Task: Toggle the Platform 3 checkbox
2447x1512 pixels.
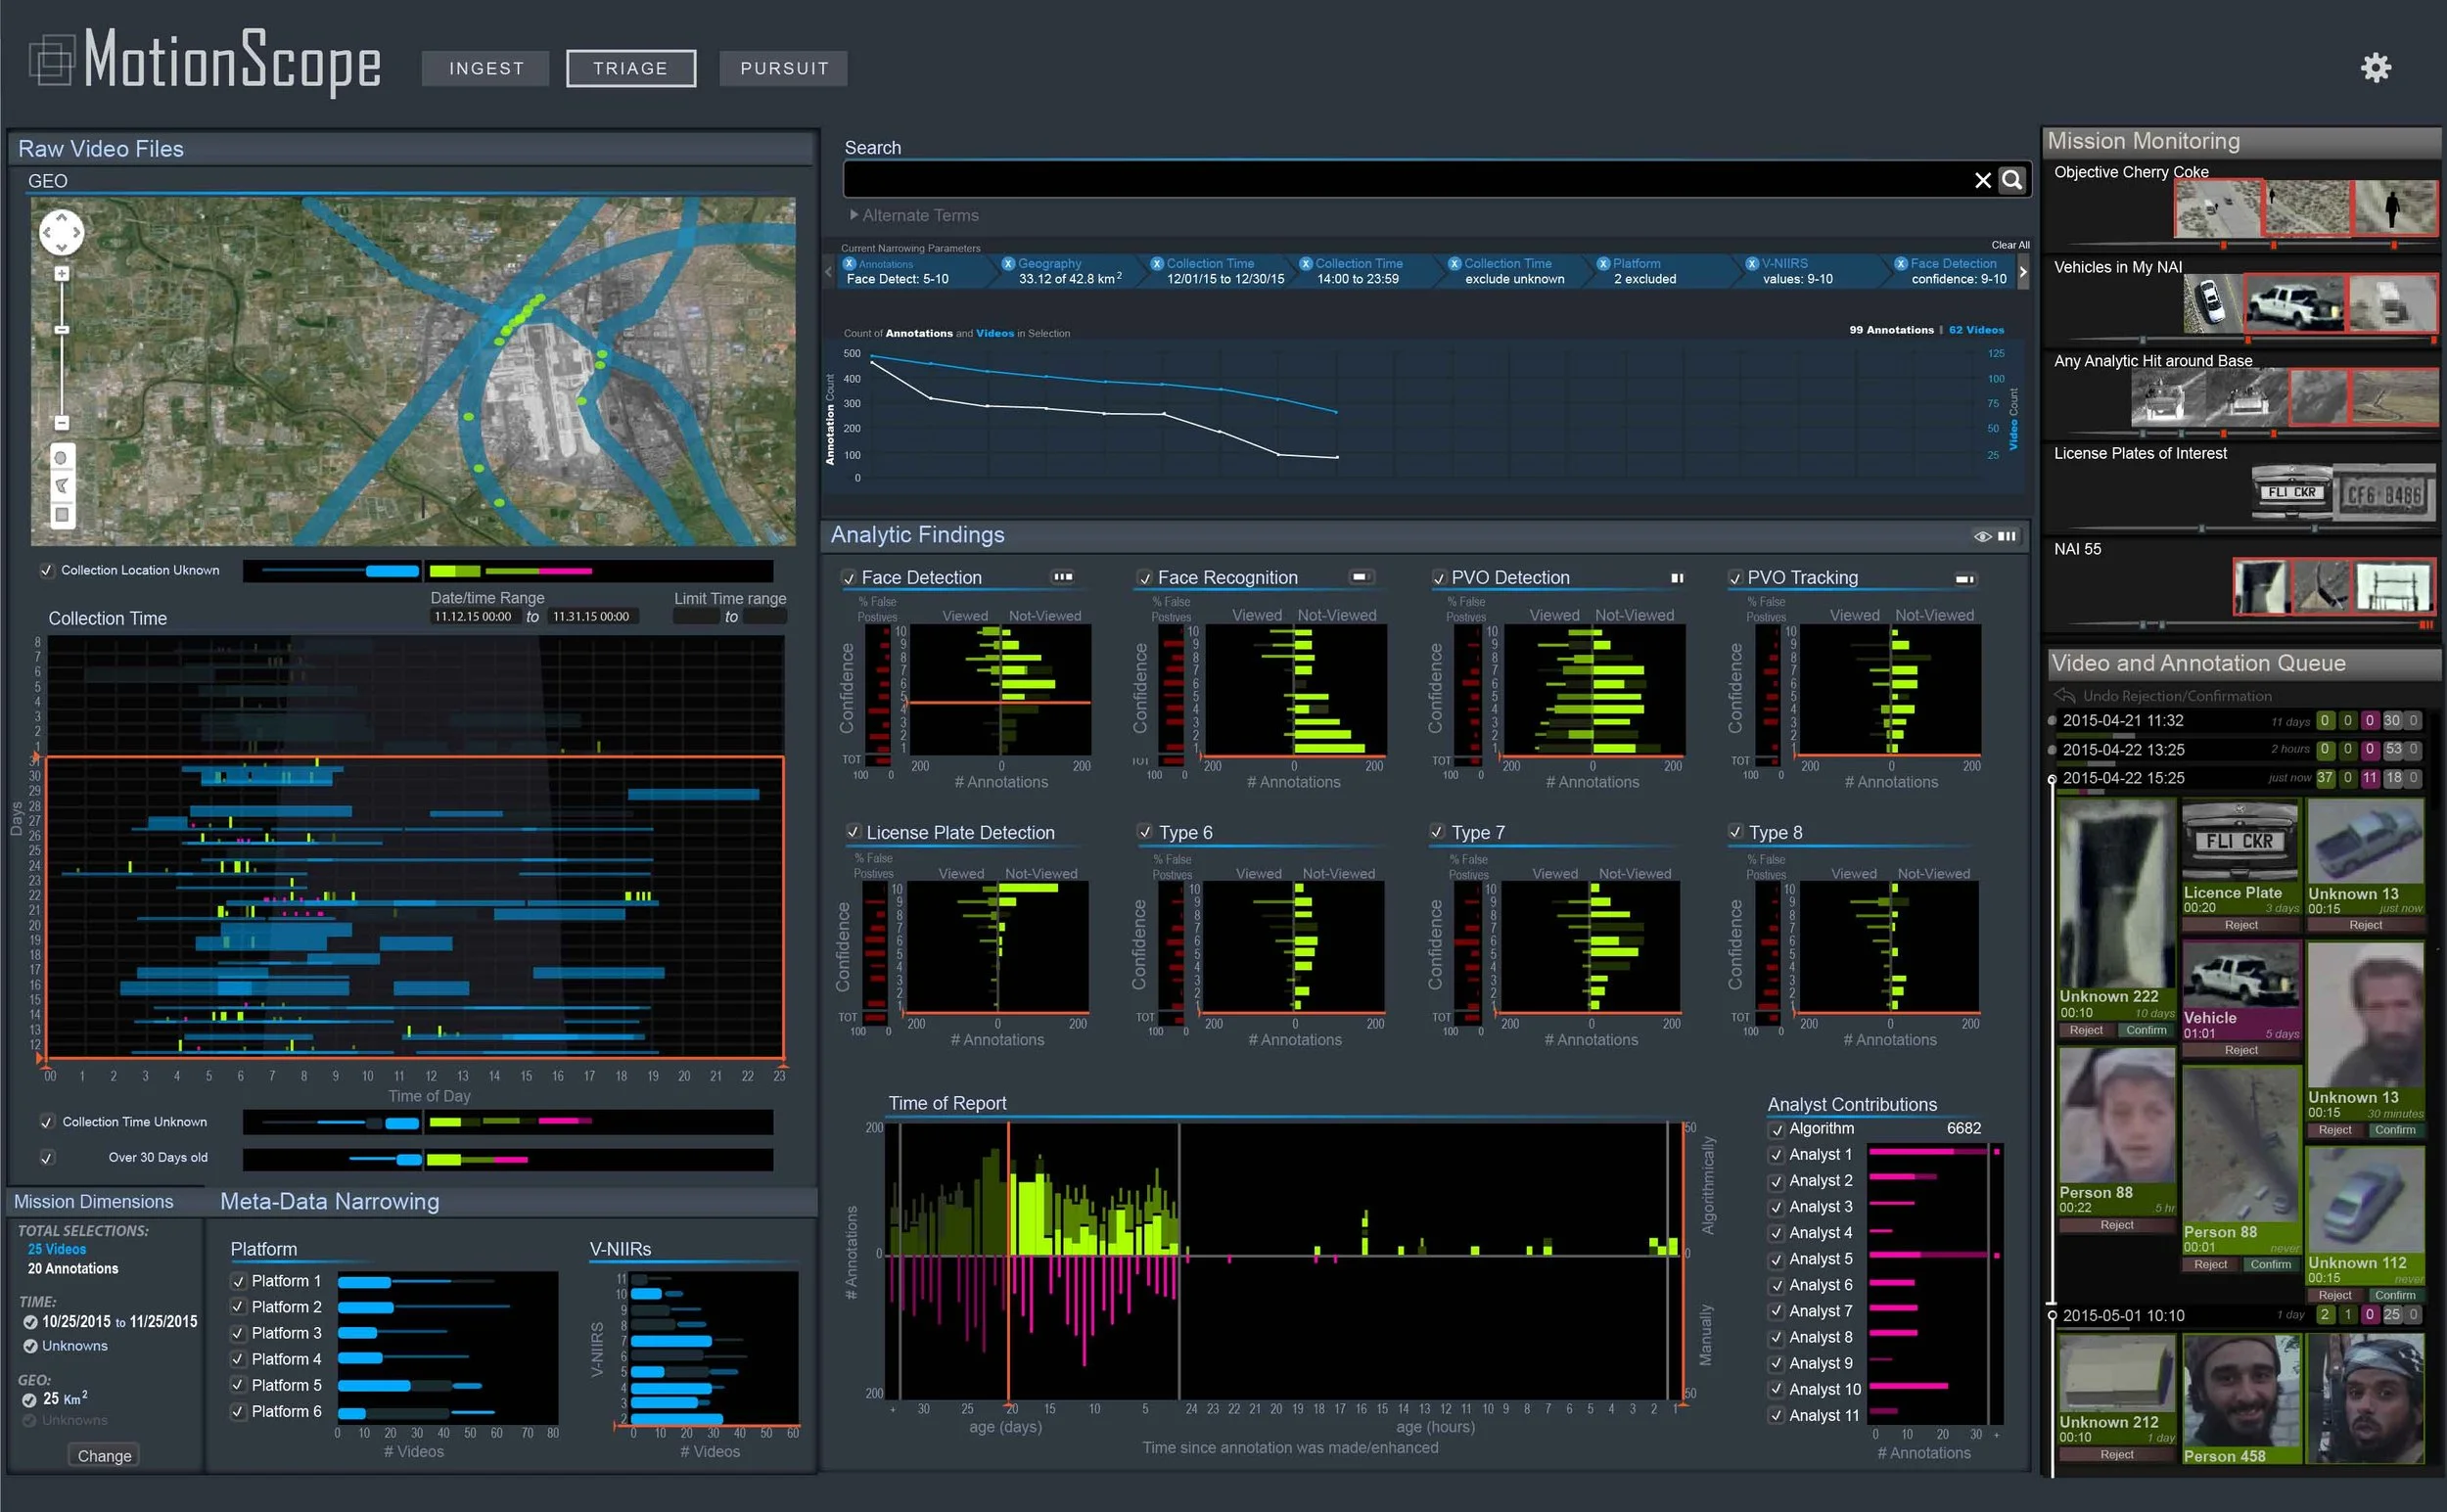Action: [x=239, y=1333]
